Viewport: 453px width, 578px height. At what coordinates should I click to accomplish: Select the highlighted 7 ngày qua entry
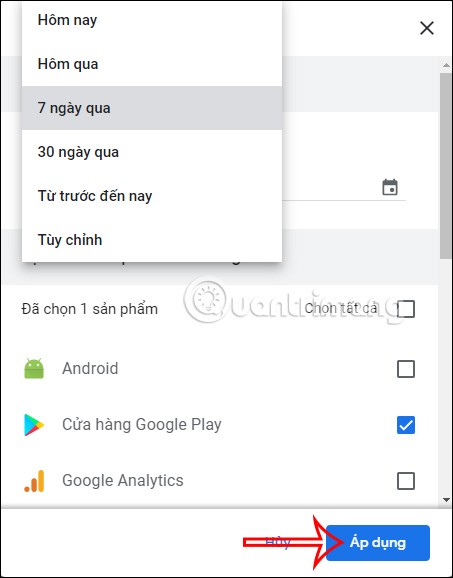coord(152,108)
